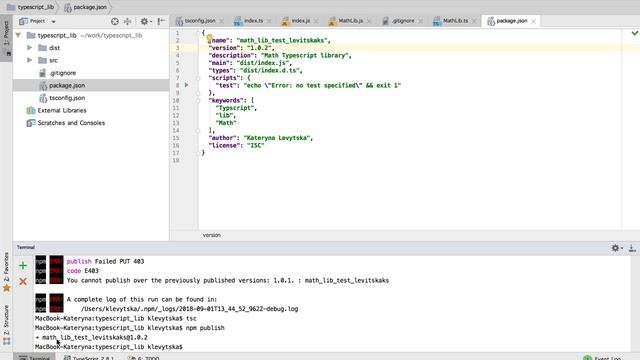Image resolution: width=640 pixels, height=360 pixels.
Task: Click the fold end marker at line 14
Action: [x=198, y=131]
